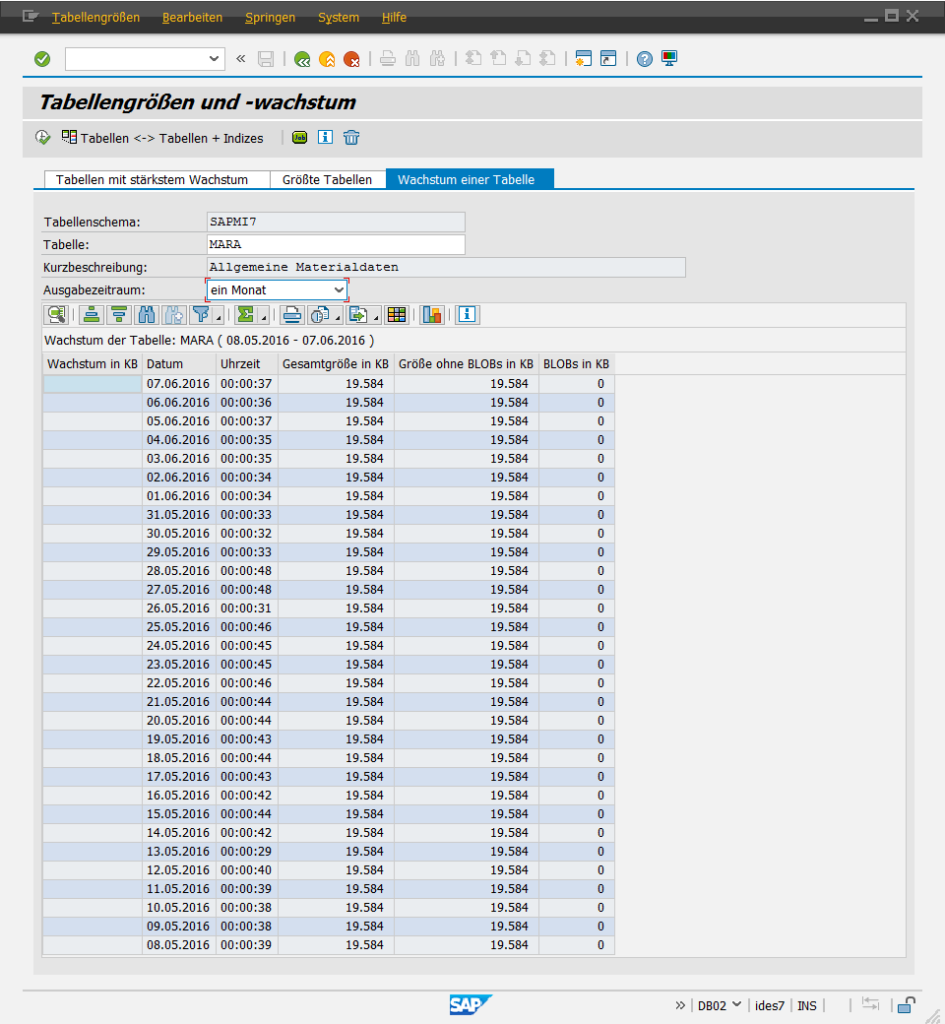Viewport: 945px width, 1024px height.
Task: Click the Execute clock-checkmark icon
Action: pos(43,138)
